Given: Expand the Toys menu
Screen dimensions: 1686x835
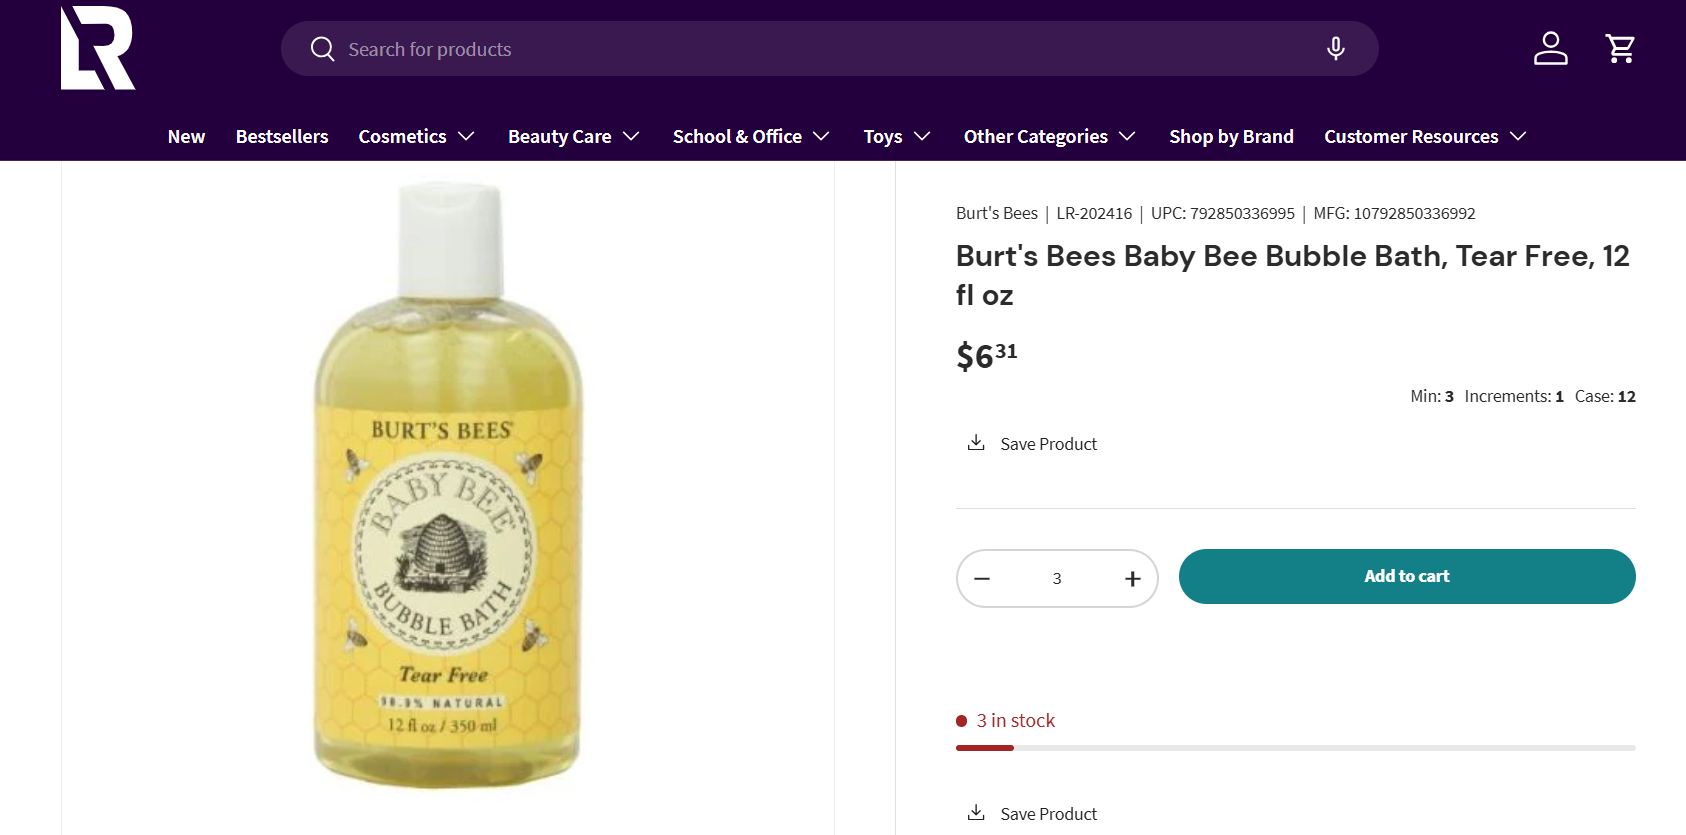Looking at the screenshot, I should point(897,136).
